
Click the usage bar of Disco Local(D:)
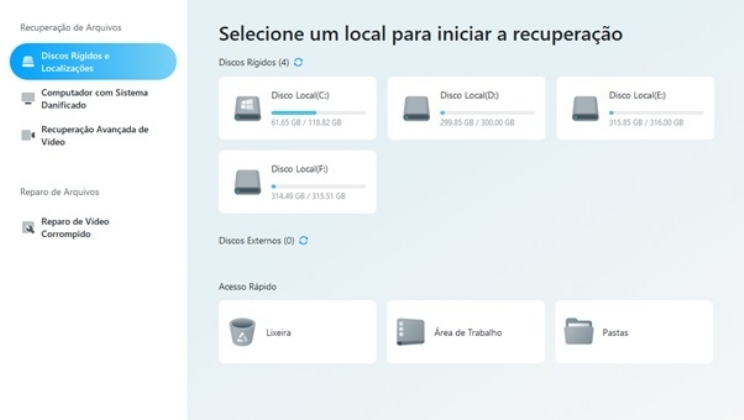487,113
